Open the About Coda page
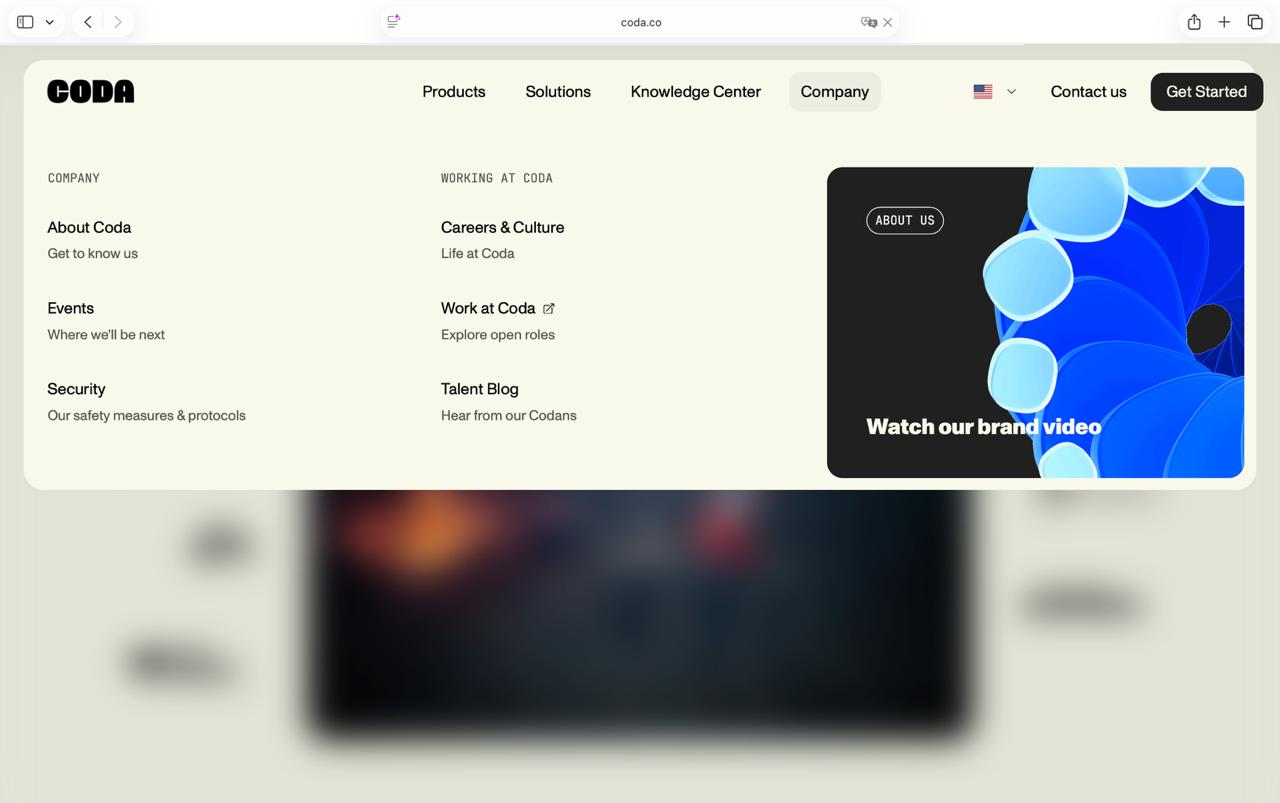The height and width of the screenshot is (803, 1280). [89, 227]
